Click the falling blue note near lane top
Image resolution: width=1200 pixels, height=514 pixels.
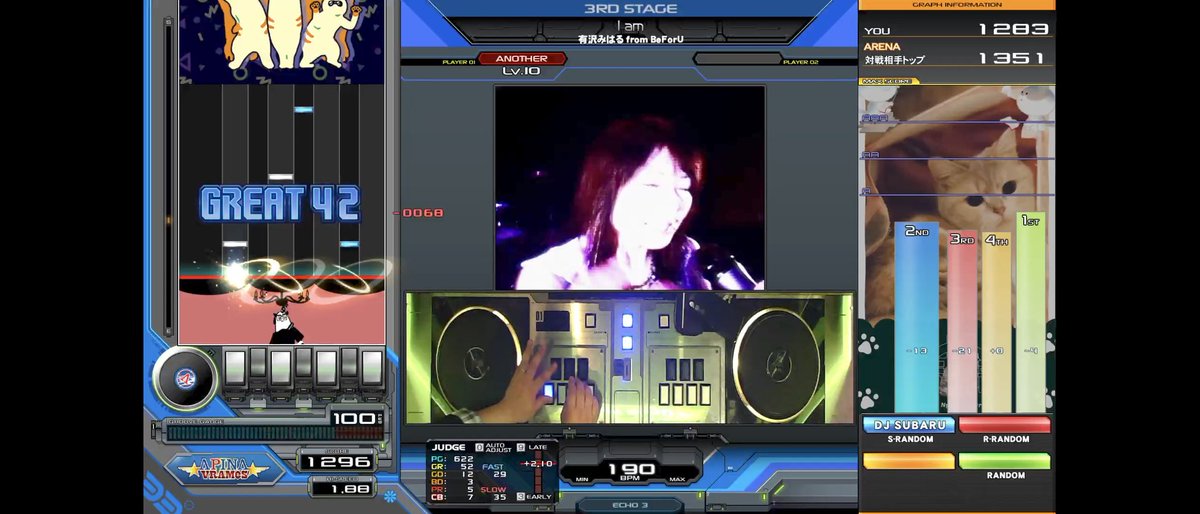pyautogui.click(x=304, y=109)
